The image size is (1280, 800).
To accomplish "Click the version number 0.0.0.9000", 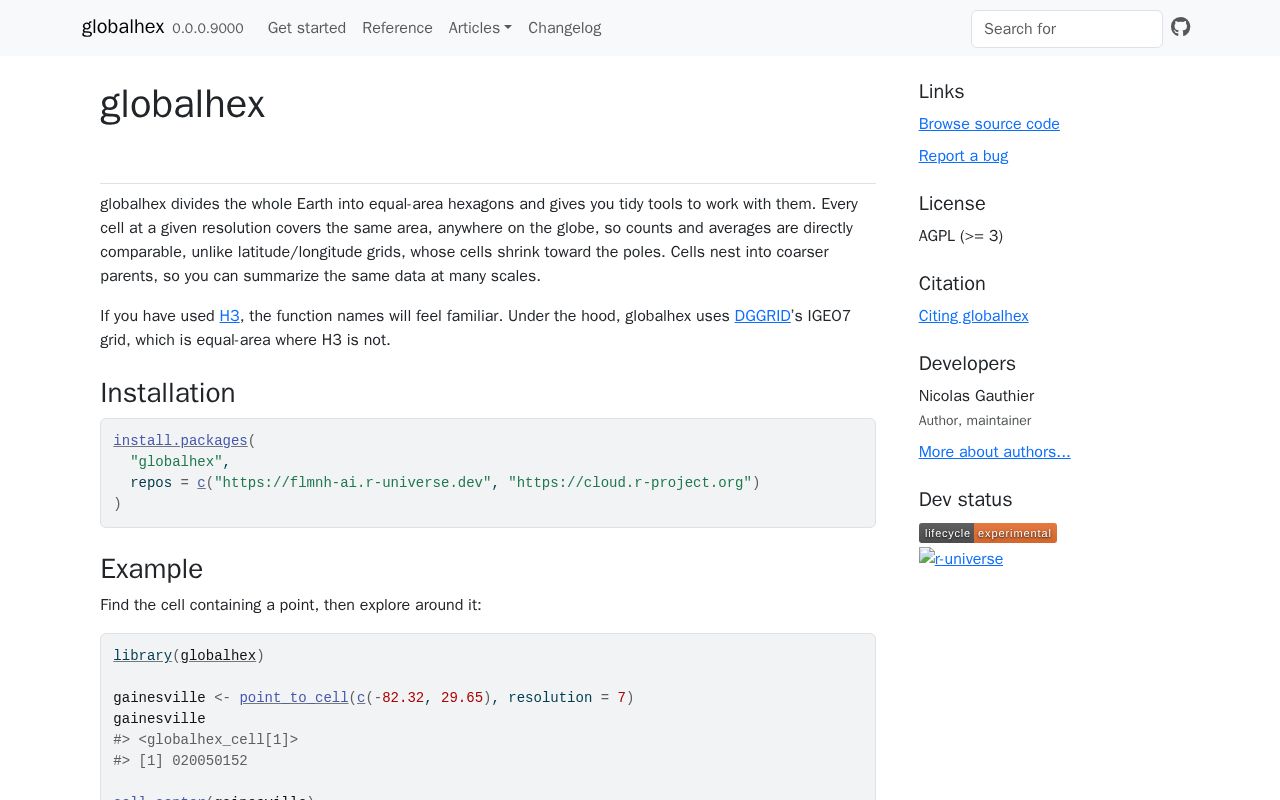I will coord(208,29).
